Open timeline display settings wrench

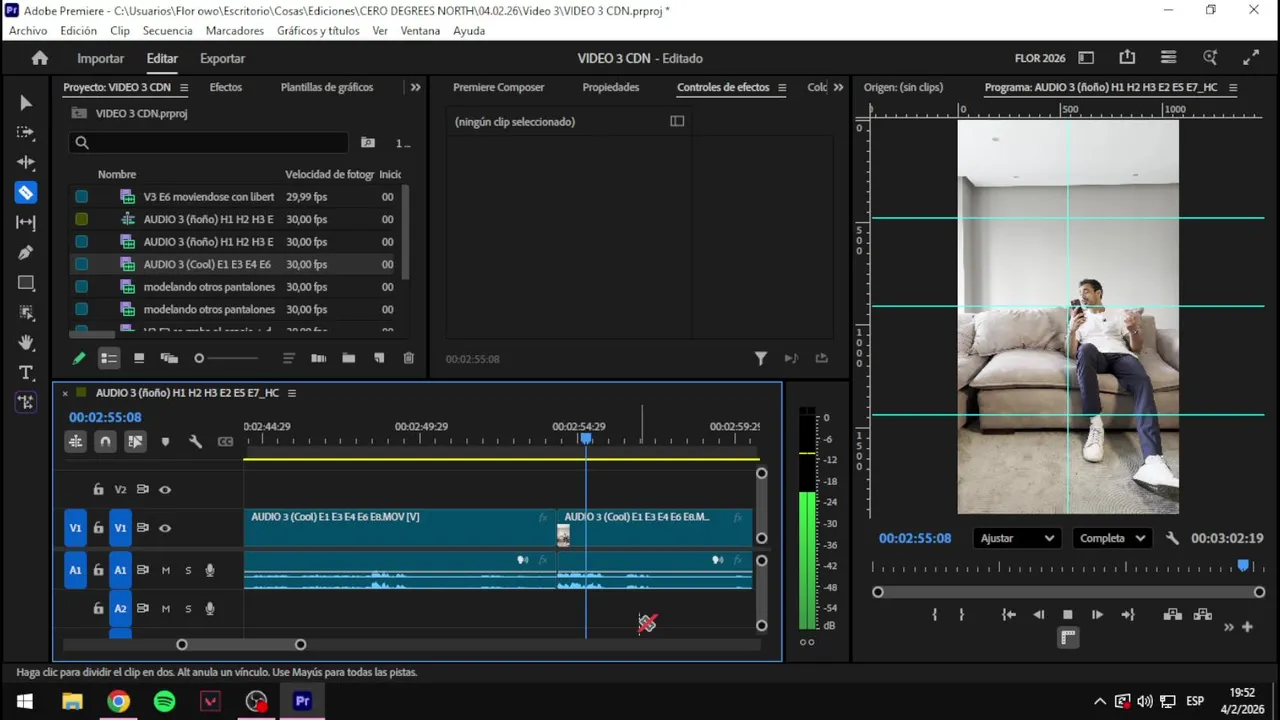click(195, 441)
